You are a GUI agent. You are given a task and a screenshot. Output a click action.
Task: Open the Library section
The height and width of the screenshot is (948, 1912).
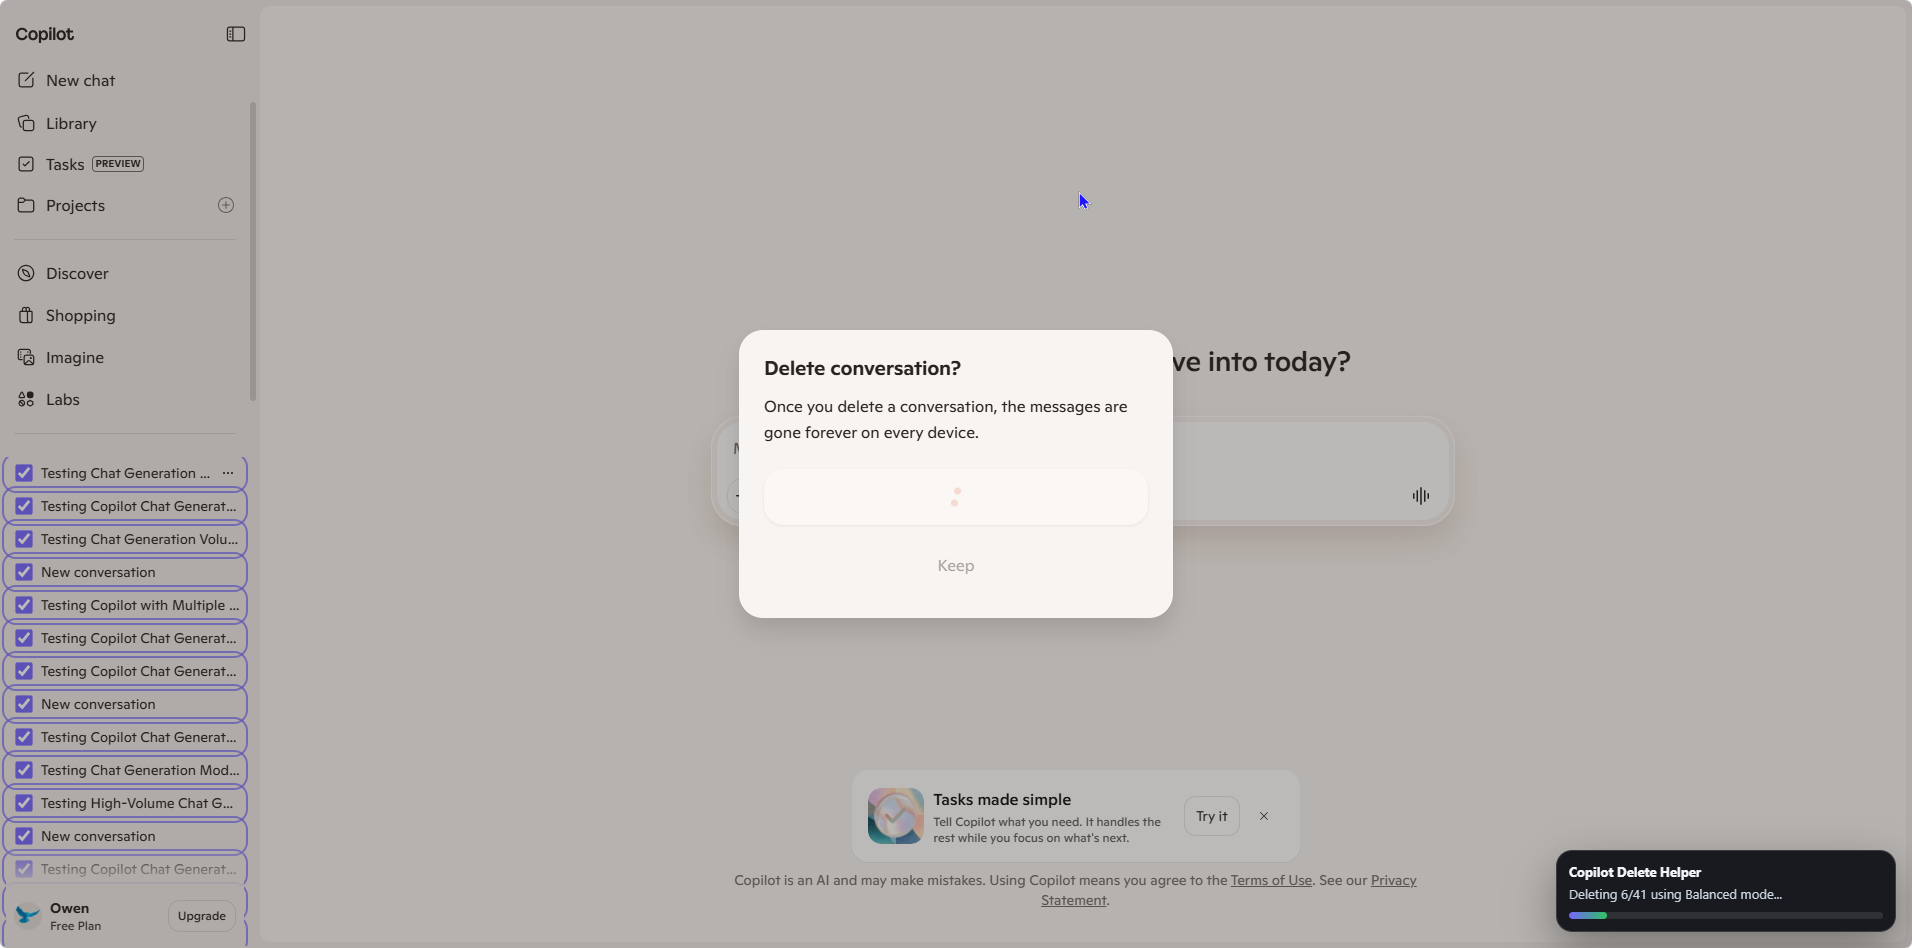pos(57,123)
